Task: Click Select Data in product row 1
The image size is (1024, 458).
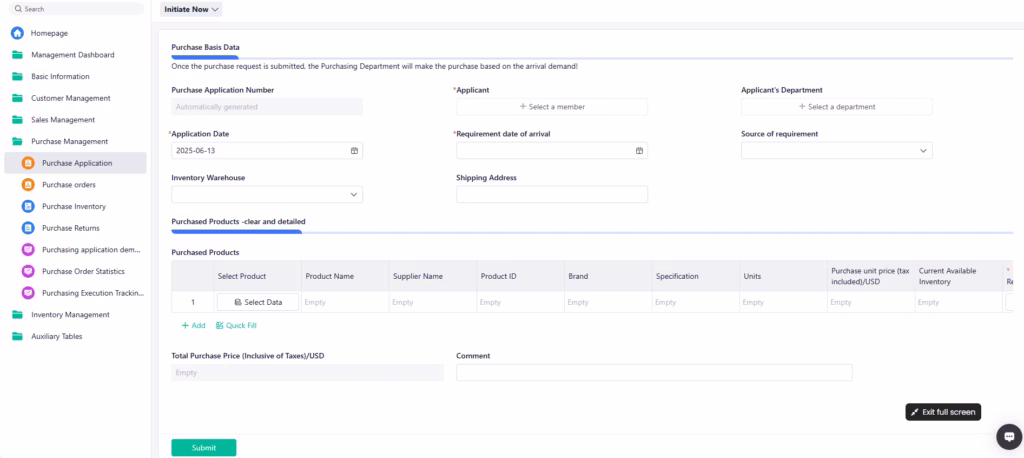Action: click(x=257, y=302)
